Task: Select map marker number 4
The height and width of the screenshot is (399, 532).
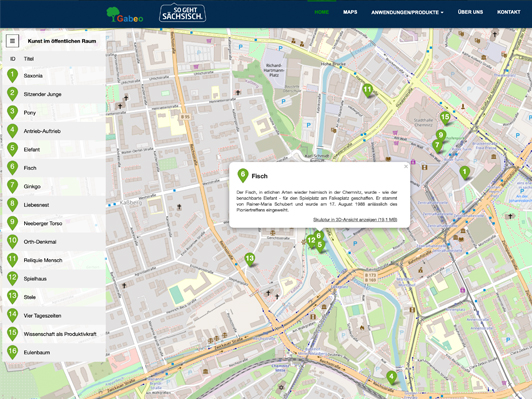Action: tap(391, 377)
